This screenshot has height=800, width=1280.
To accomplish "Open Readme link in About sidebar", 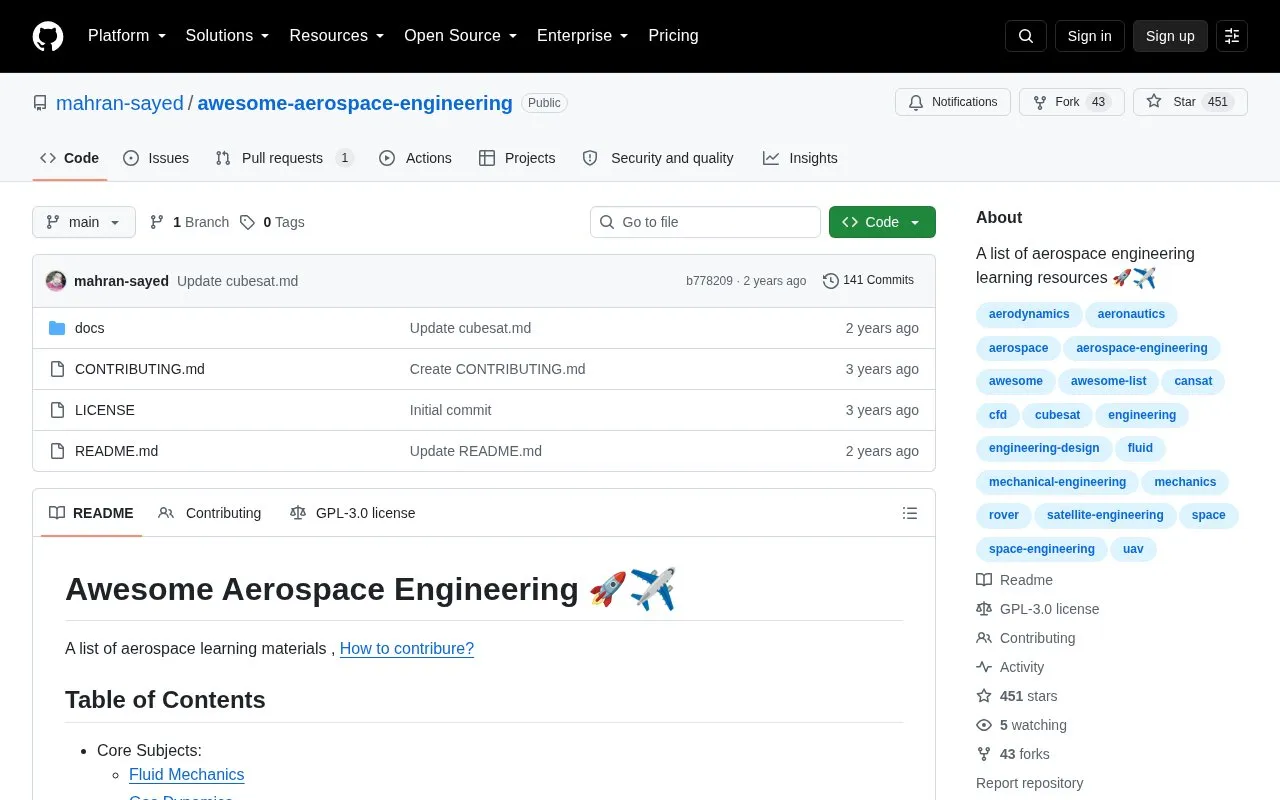I will pos(1015,580).
